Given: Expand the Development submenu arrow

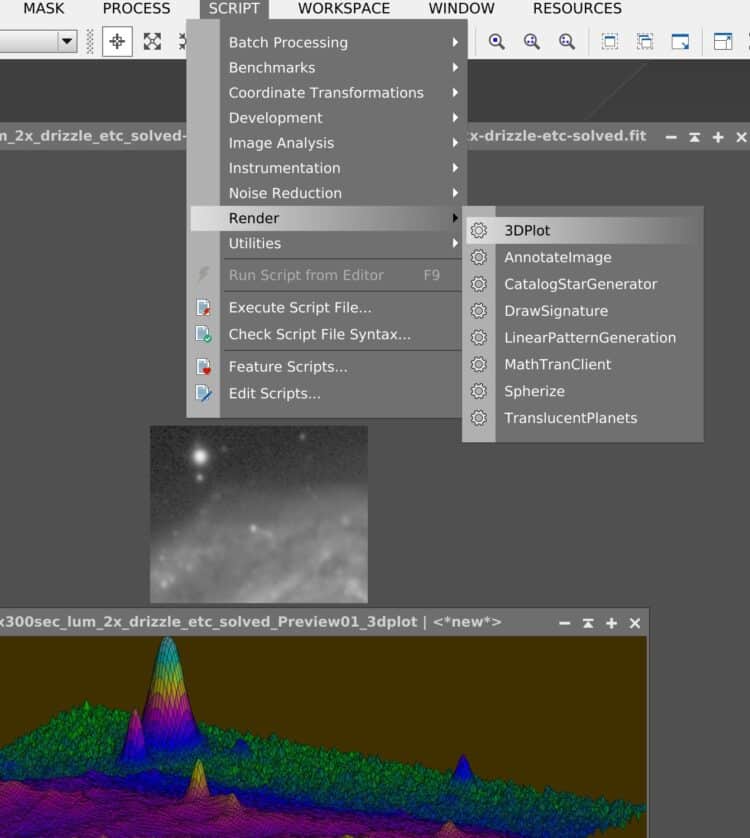Looking at the screenshot, I should pos(455,117).
